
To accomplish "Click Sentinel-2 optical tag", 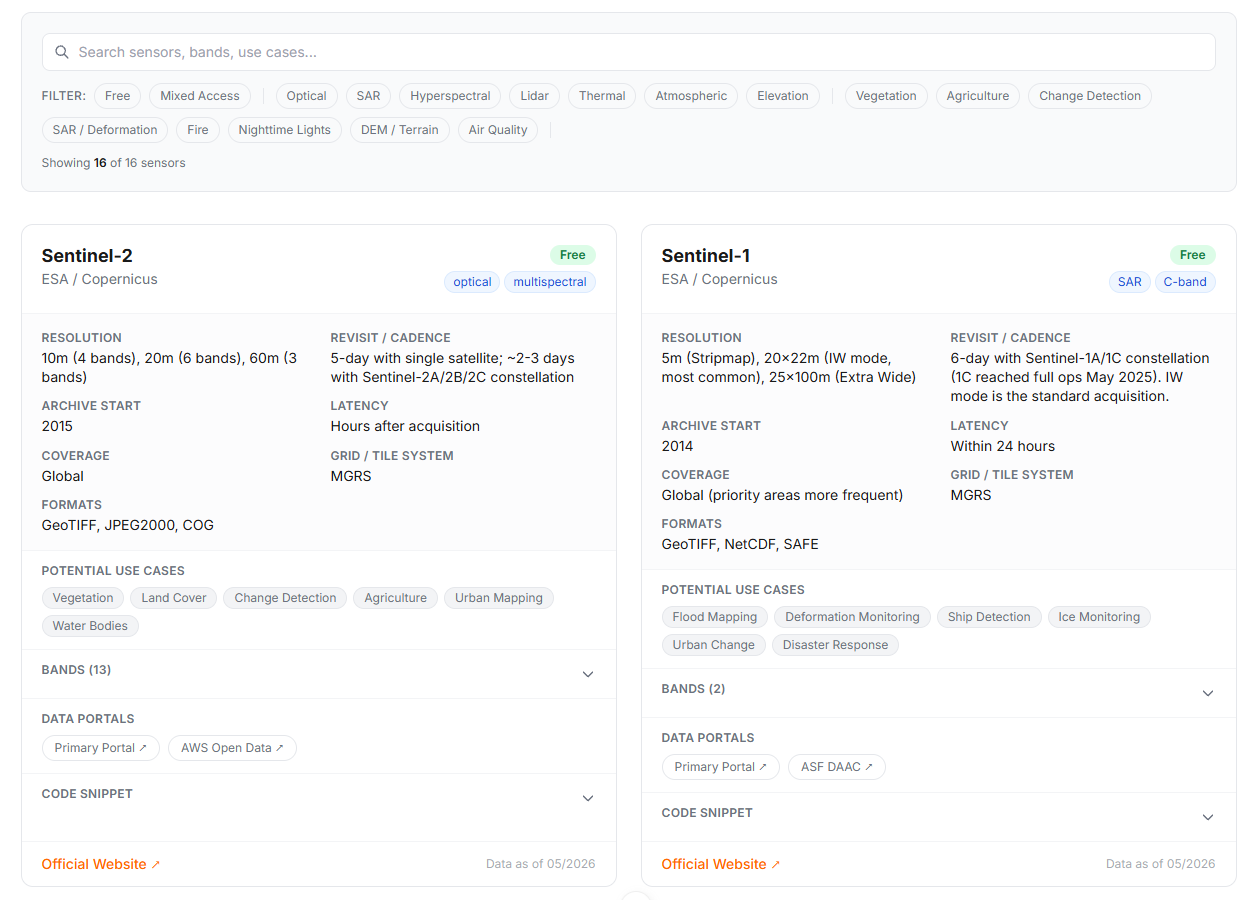I will coord(472,282).
